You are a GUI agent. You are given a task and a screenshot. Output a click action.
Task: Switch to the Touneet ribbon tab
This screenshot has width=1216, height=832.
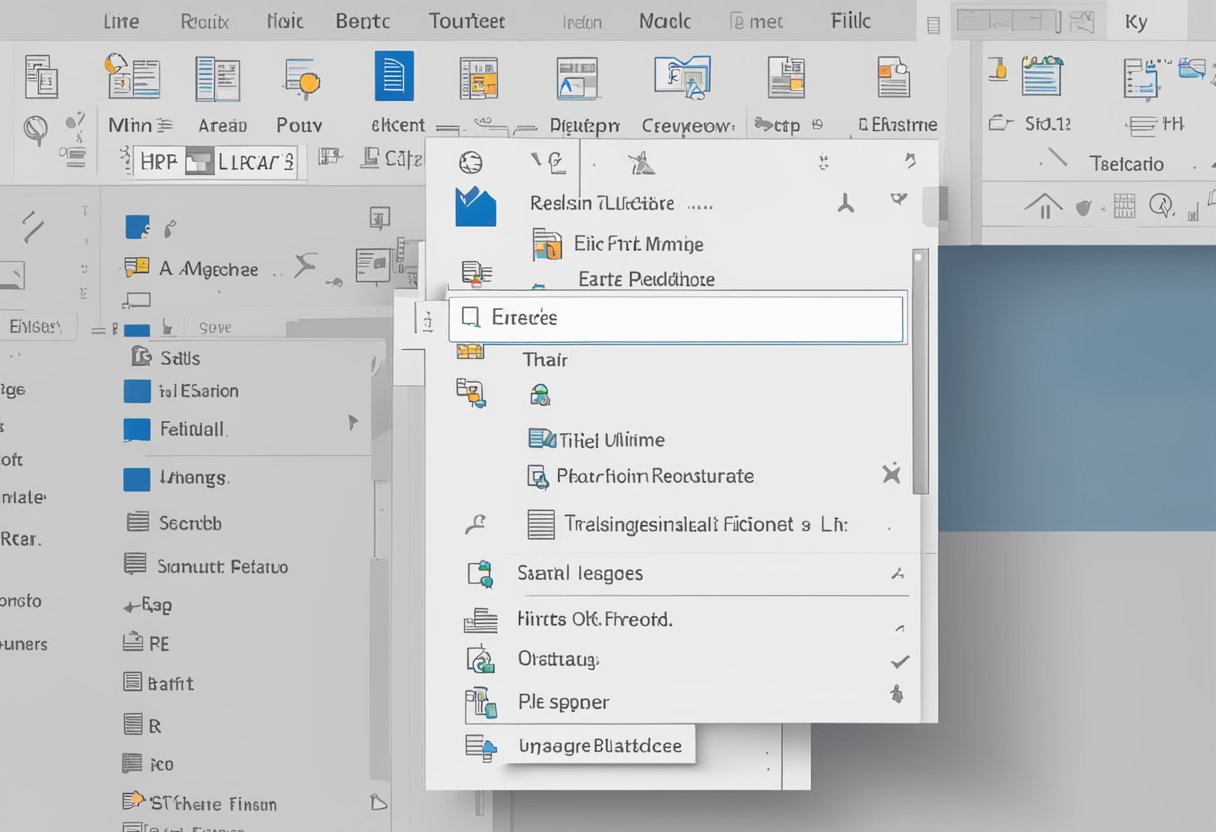[x=466, y=19]
